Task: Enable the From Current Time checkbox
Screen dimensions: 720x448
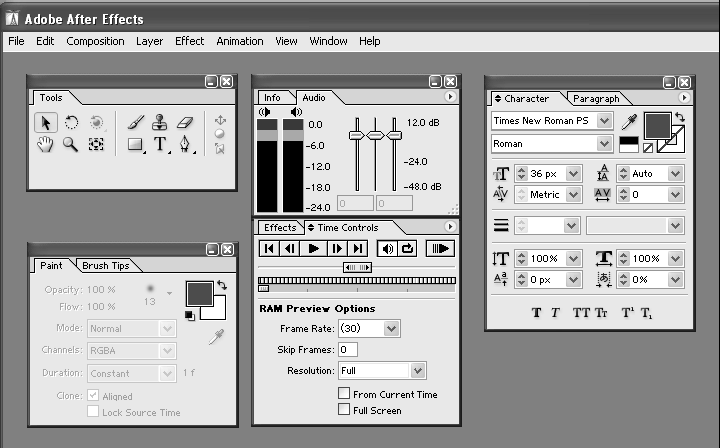Action: (345, 395)
